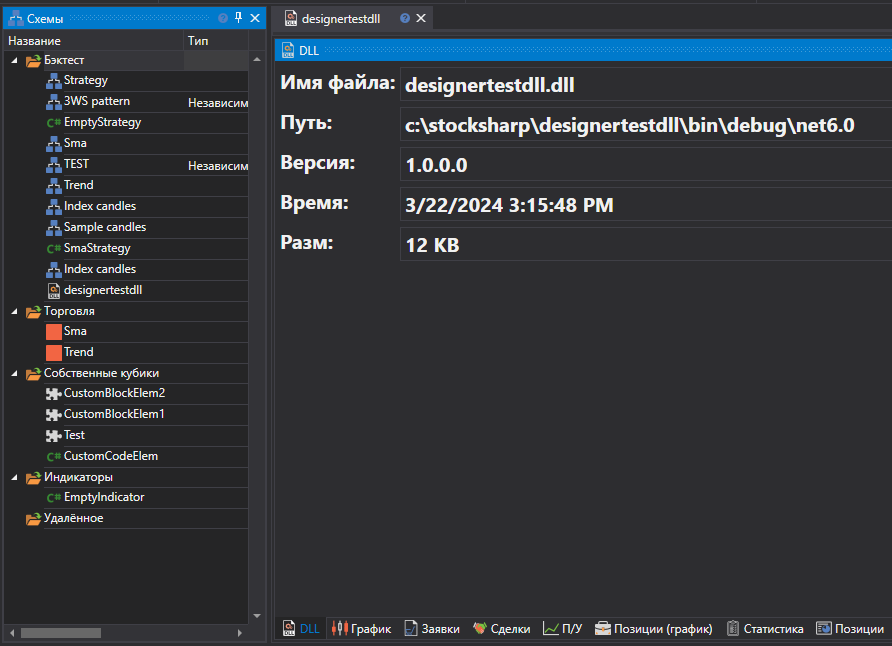Collapse the Индикаторы tree group
The height and width of the screenshot is (646, 892).
point(14,478)
